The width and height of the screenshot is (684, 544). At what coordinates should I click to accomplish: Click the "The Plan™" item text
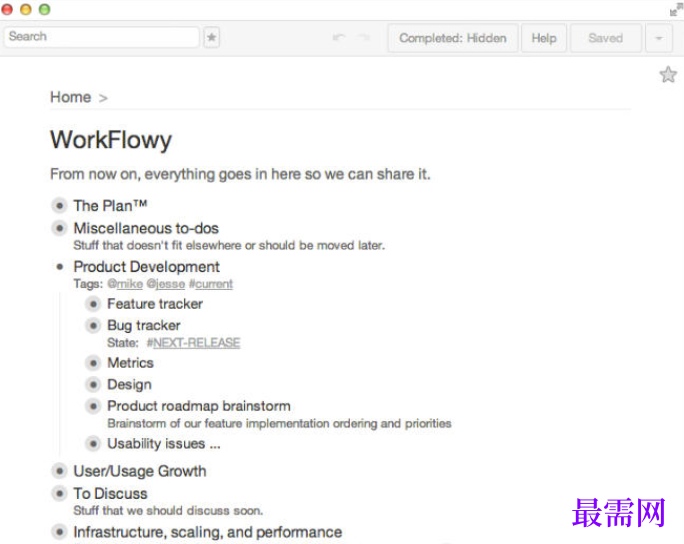pyautogui.click(x=110, y=205)
